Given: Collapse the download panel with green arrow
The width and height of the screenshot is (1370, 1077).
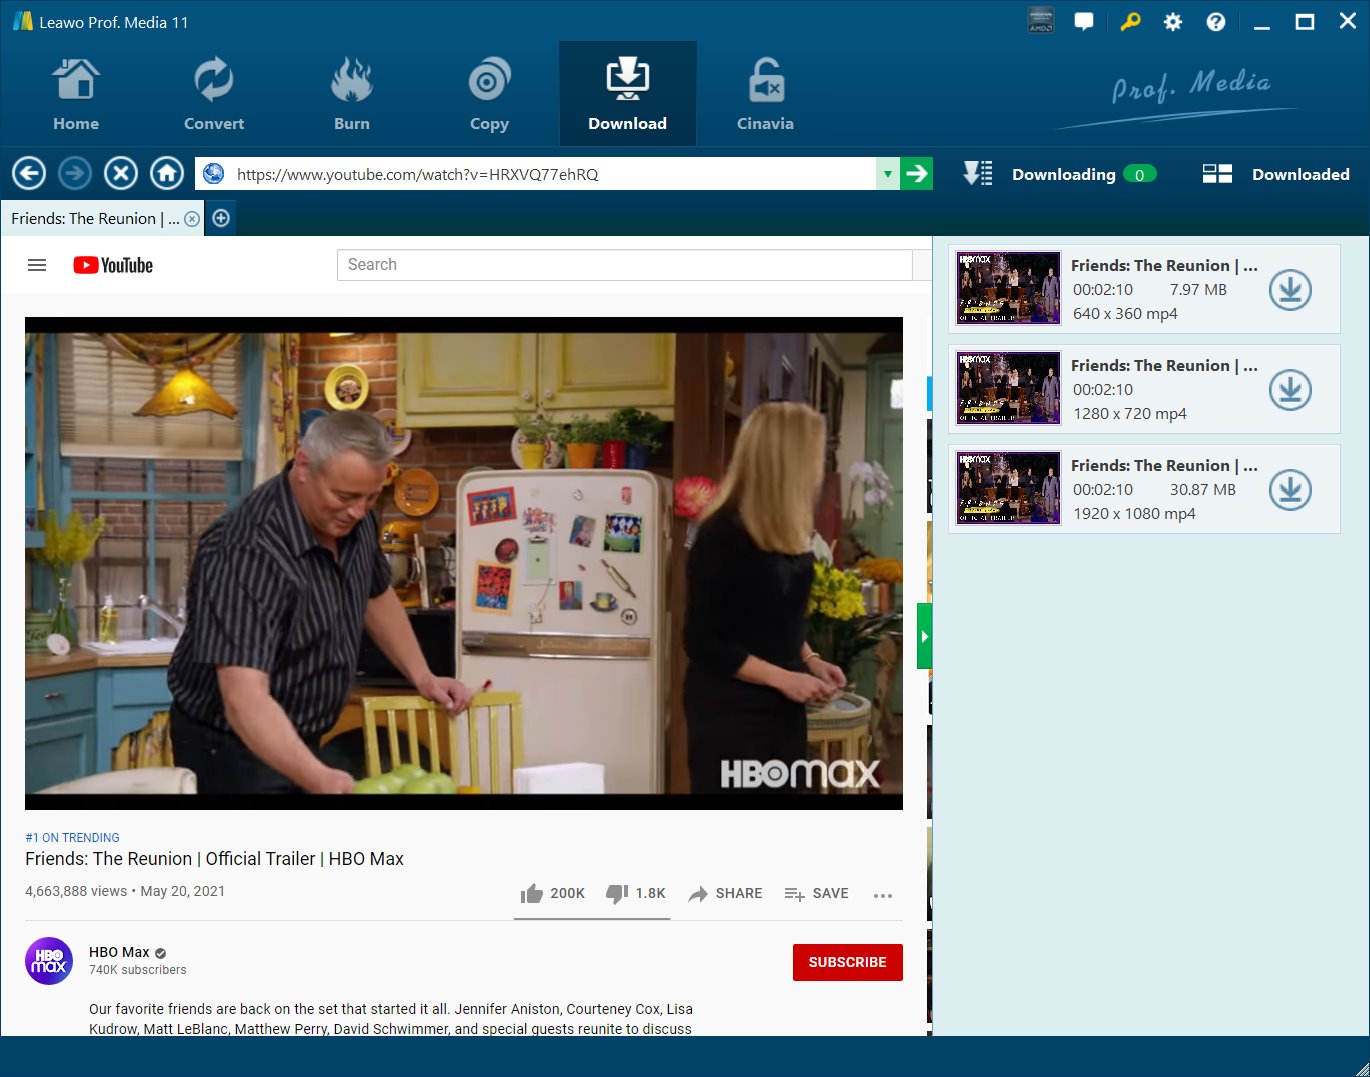Looking at the screenshot, I should (x=924, y=636).
